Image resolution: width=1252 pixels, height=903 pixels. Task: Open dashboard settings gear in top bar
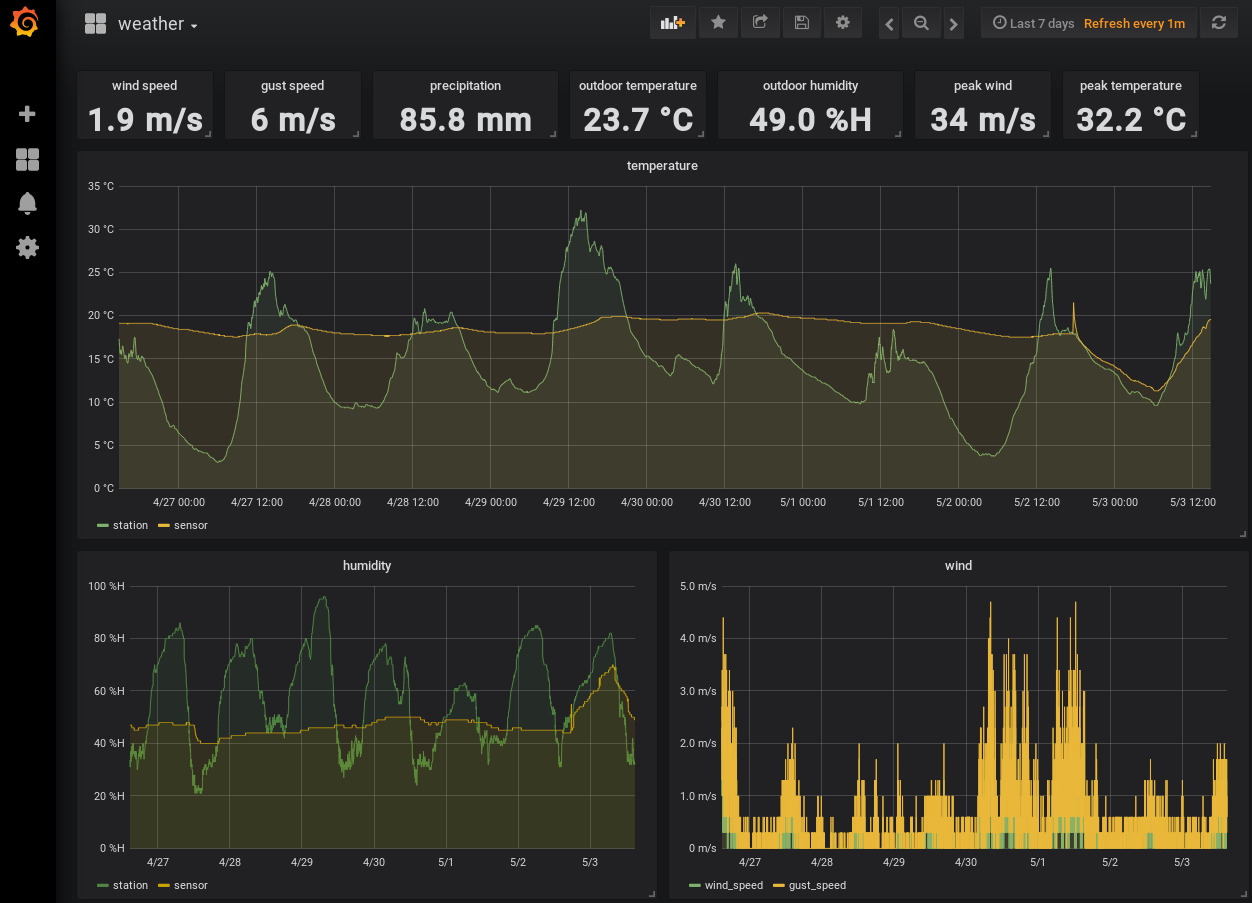pos(842,23)
